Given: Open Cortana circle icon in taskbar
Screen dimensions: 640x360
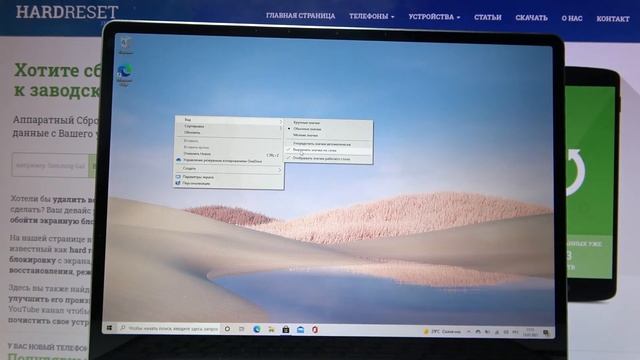Looking at the screenshot, I should pyautogui.click(x=227, y=329).
